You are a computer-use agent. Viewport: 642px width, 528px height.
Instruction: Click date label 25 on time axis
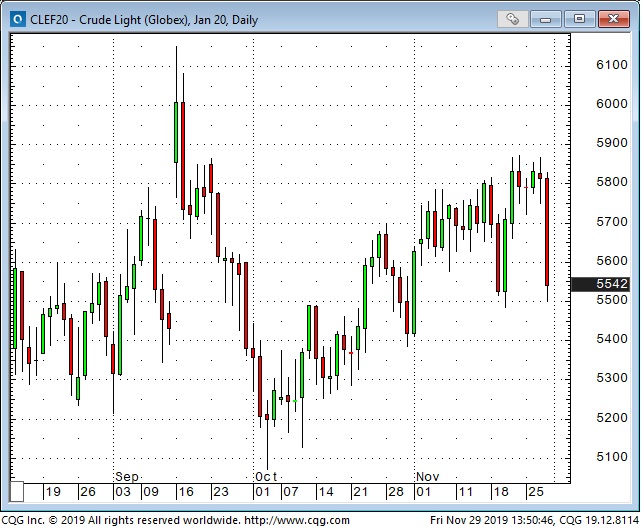[x=536, y=492]
